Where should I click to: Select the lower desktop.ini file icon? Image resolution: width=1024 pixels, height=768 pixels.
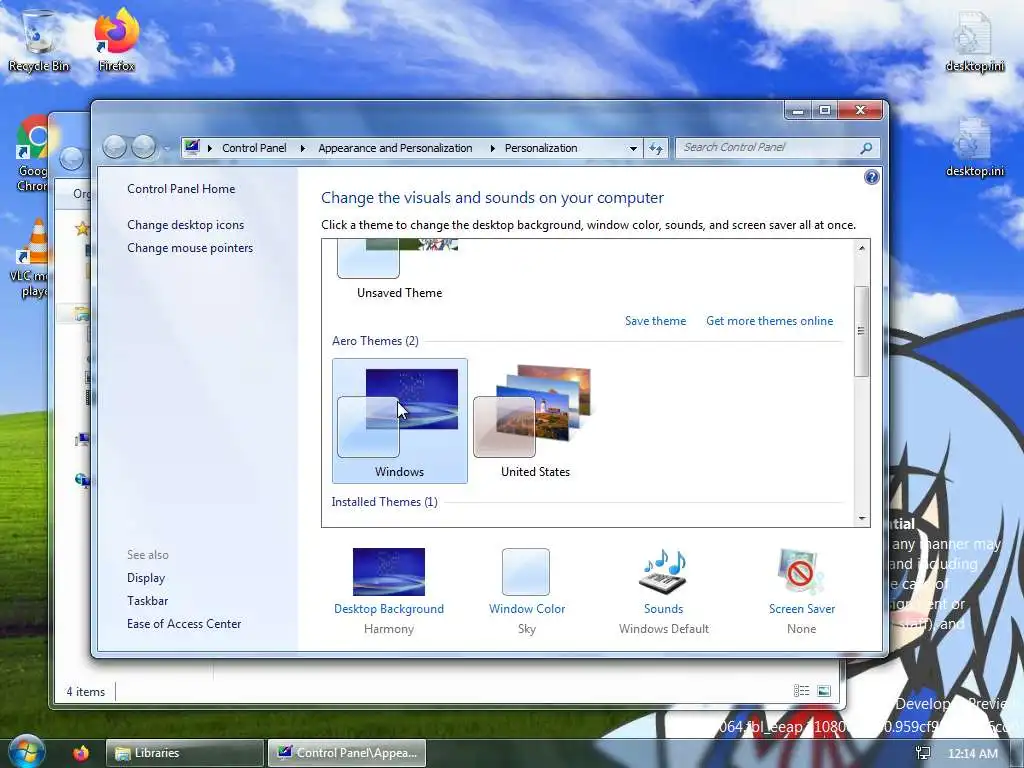pyautogui.click(x=974, y=147)
